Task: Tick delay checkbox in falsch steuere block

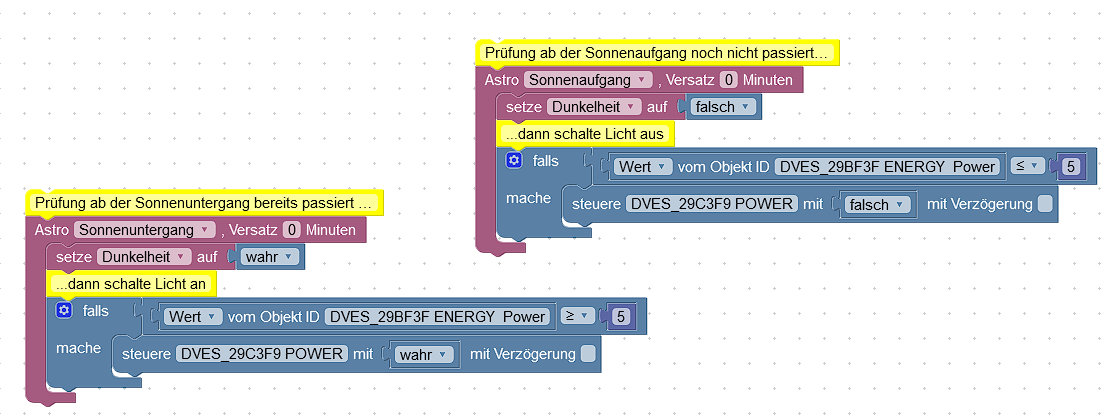Action: (x=1045, y=204)
